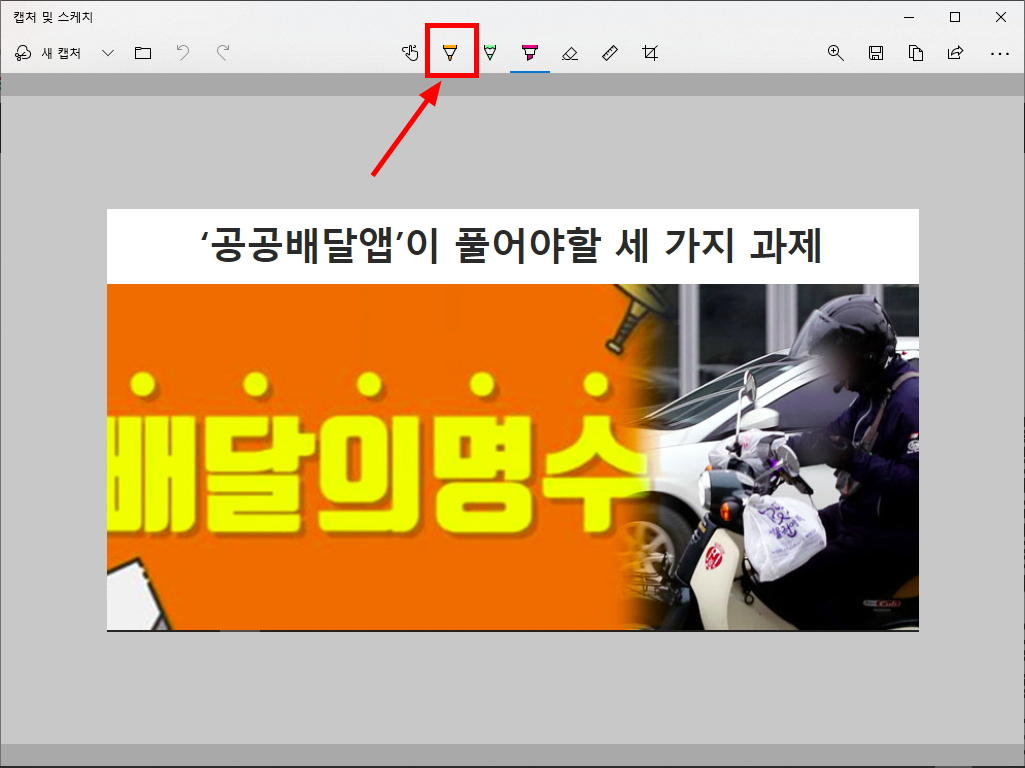
Task: Save the capture with the disk icon
Action: (x=876, y=53)
